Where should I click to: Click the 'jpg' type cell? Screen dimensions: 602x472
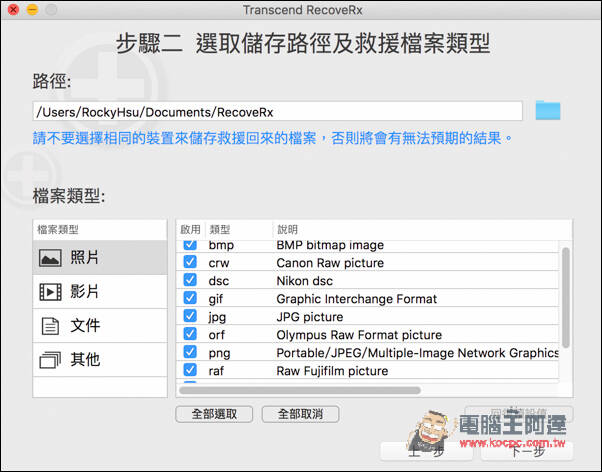(x=217, y=317)
